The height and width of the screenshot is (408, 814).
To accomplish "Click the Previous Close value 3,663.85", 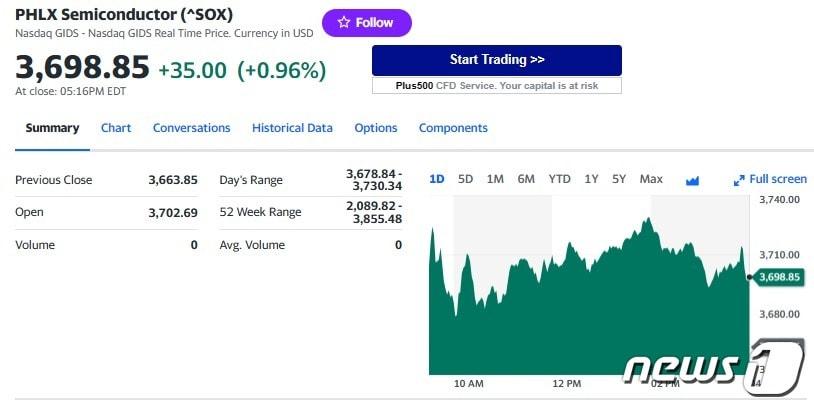I will pos(173,180).
